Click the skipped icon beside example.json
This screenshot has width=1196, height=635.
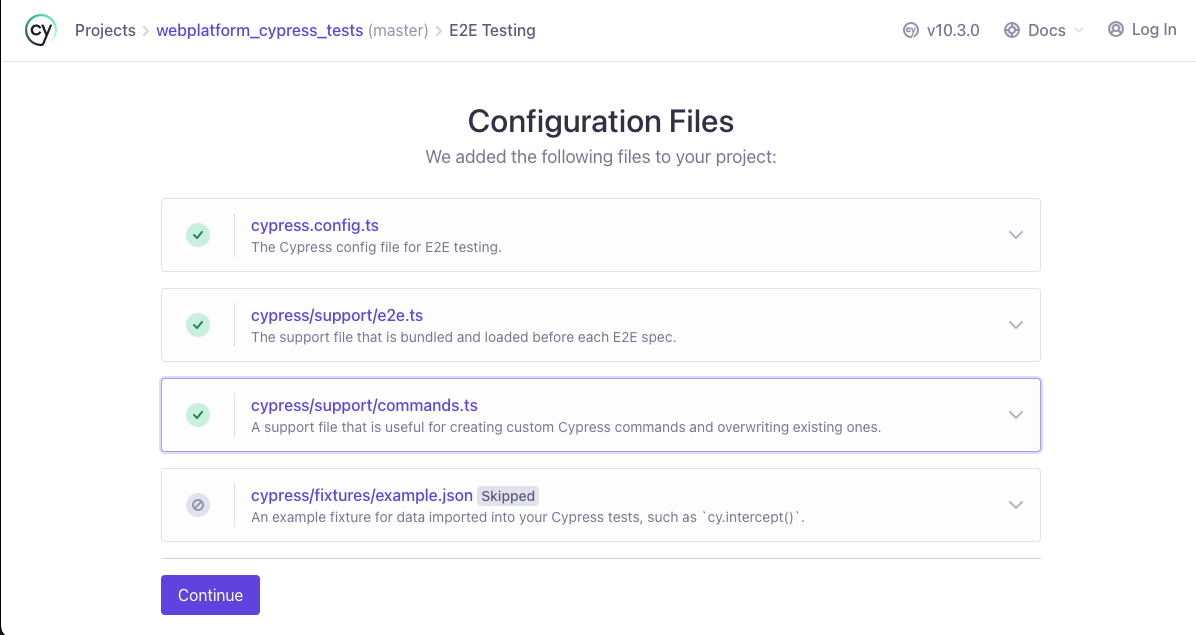point(198,505)
